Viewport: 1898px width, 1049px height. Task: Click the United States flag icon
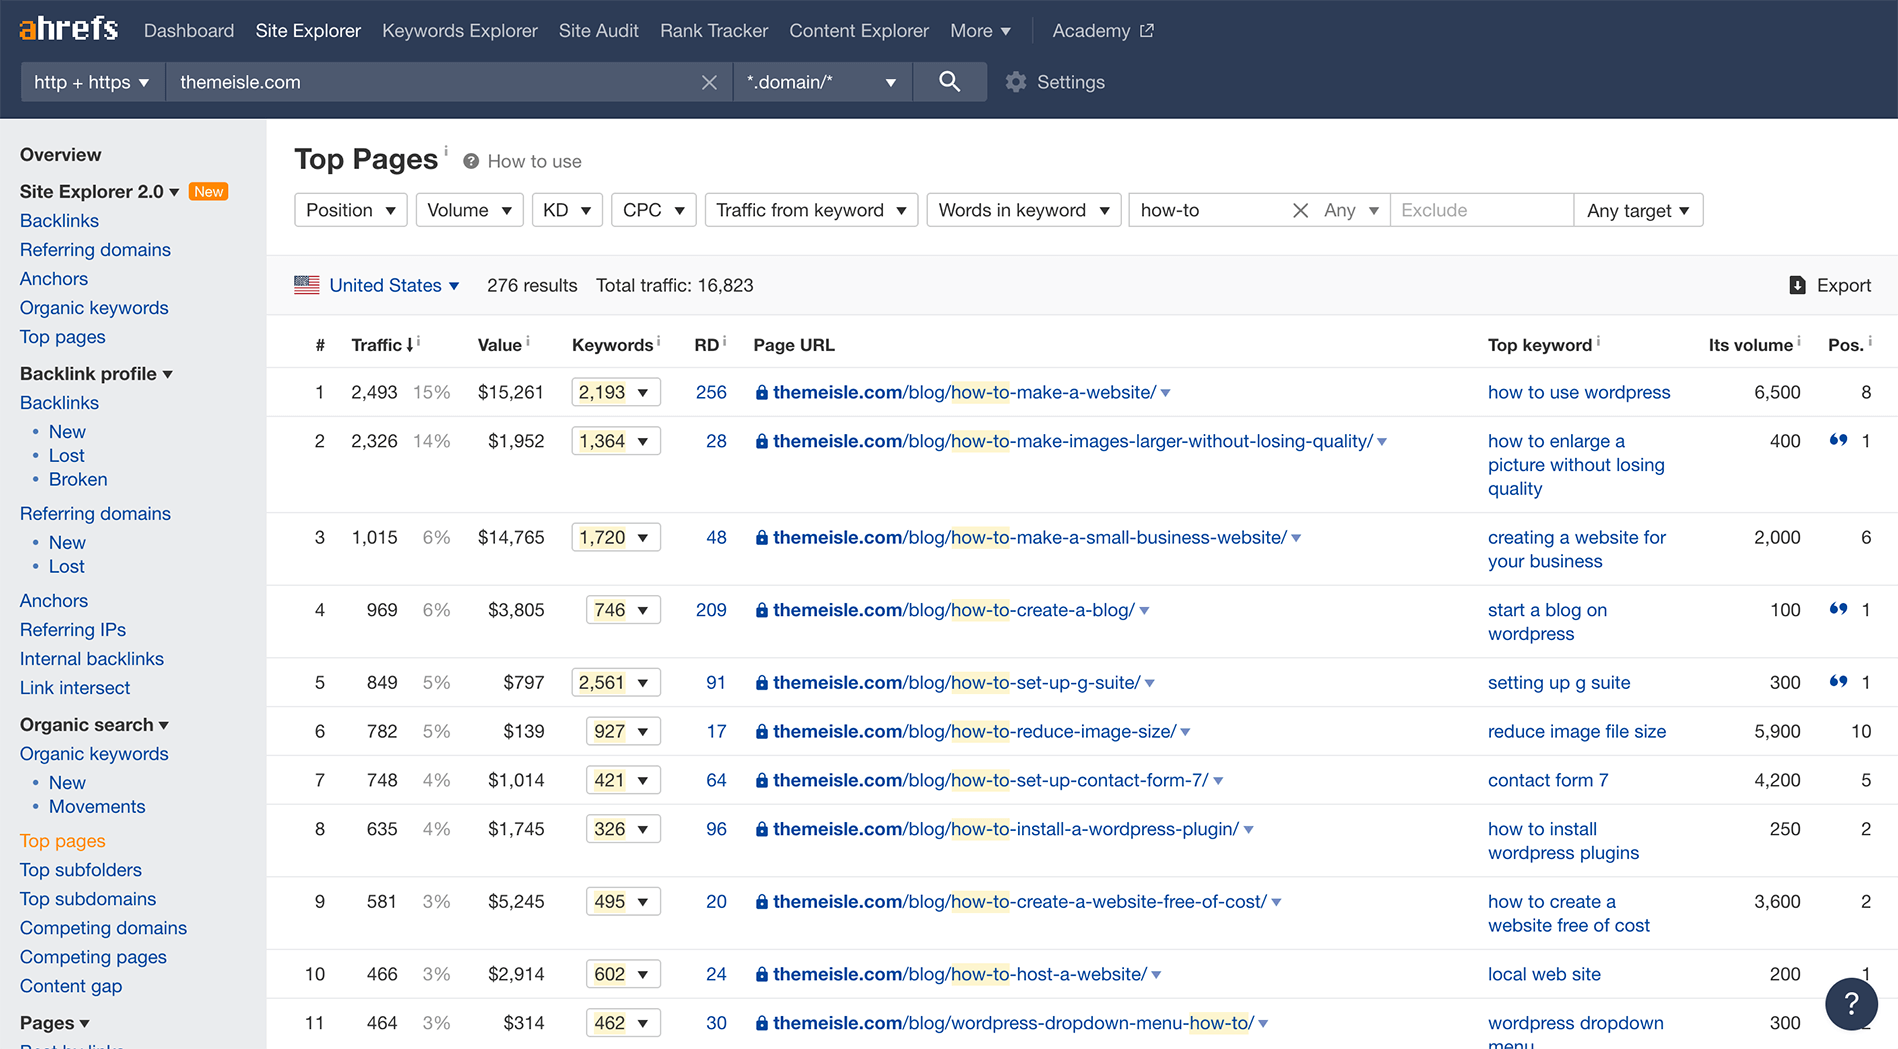point(307,285)
